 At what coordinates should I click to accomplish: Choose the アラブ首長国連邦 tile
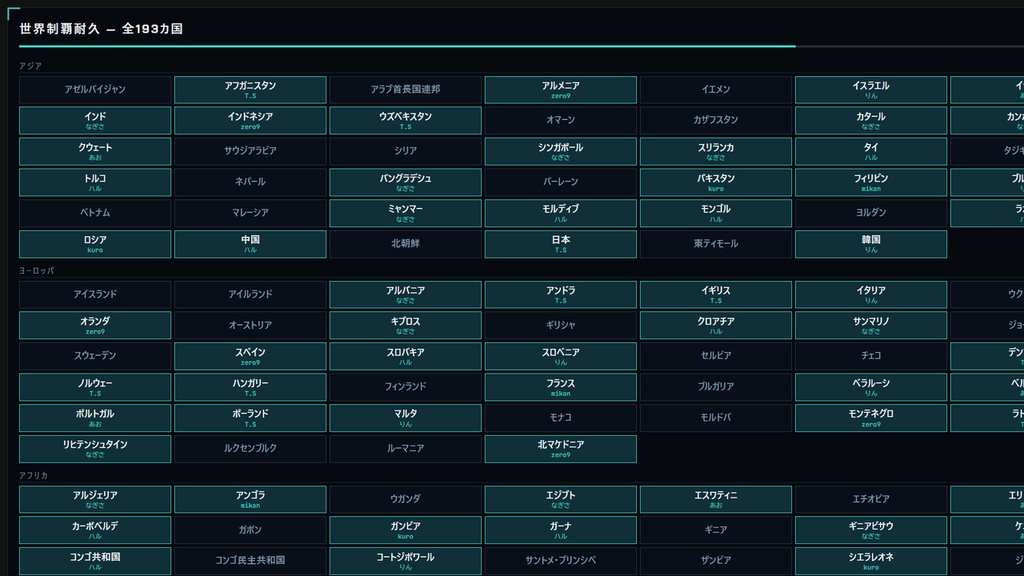(x=406, y=89)
